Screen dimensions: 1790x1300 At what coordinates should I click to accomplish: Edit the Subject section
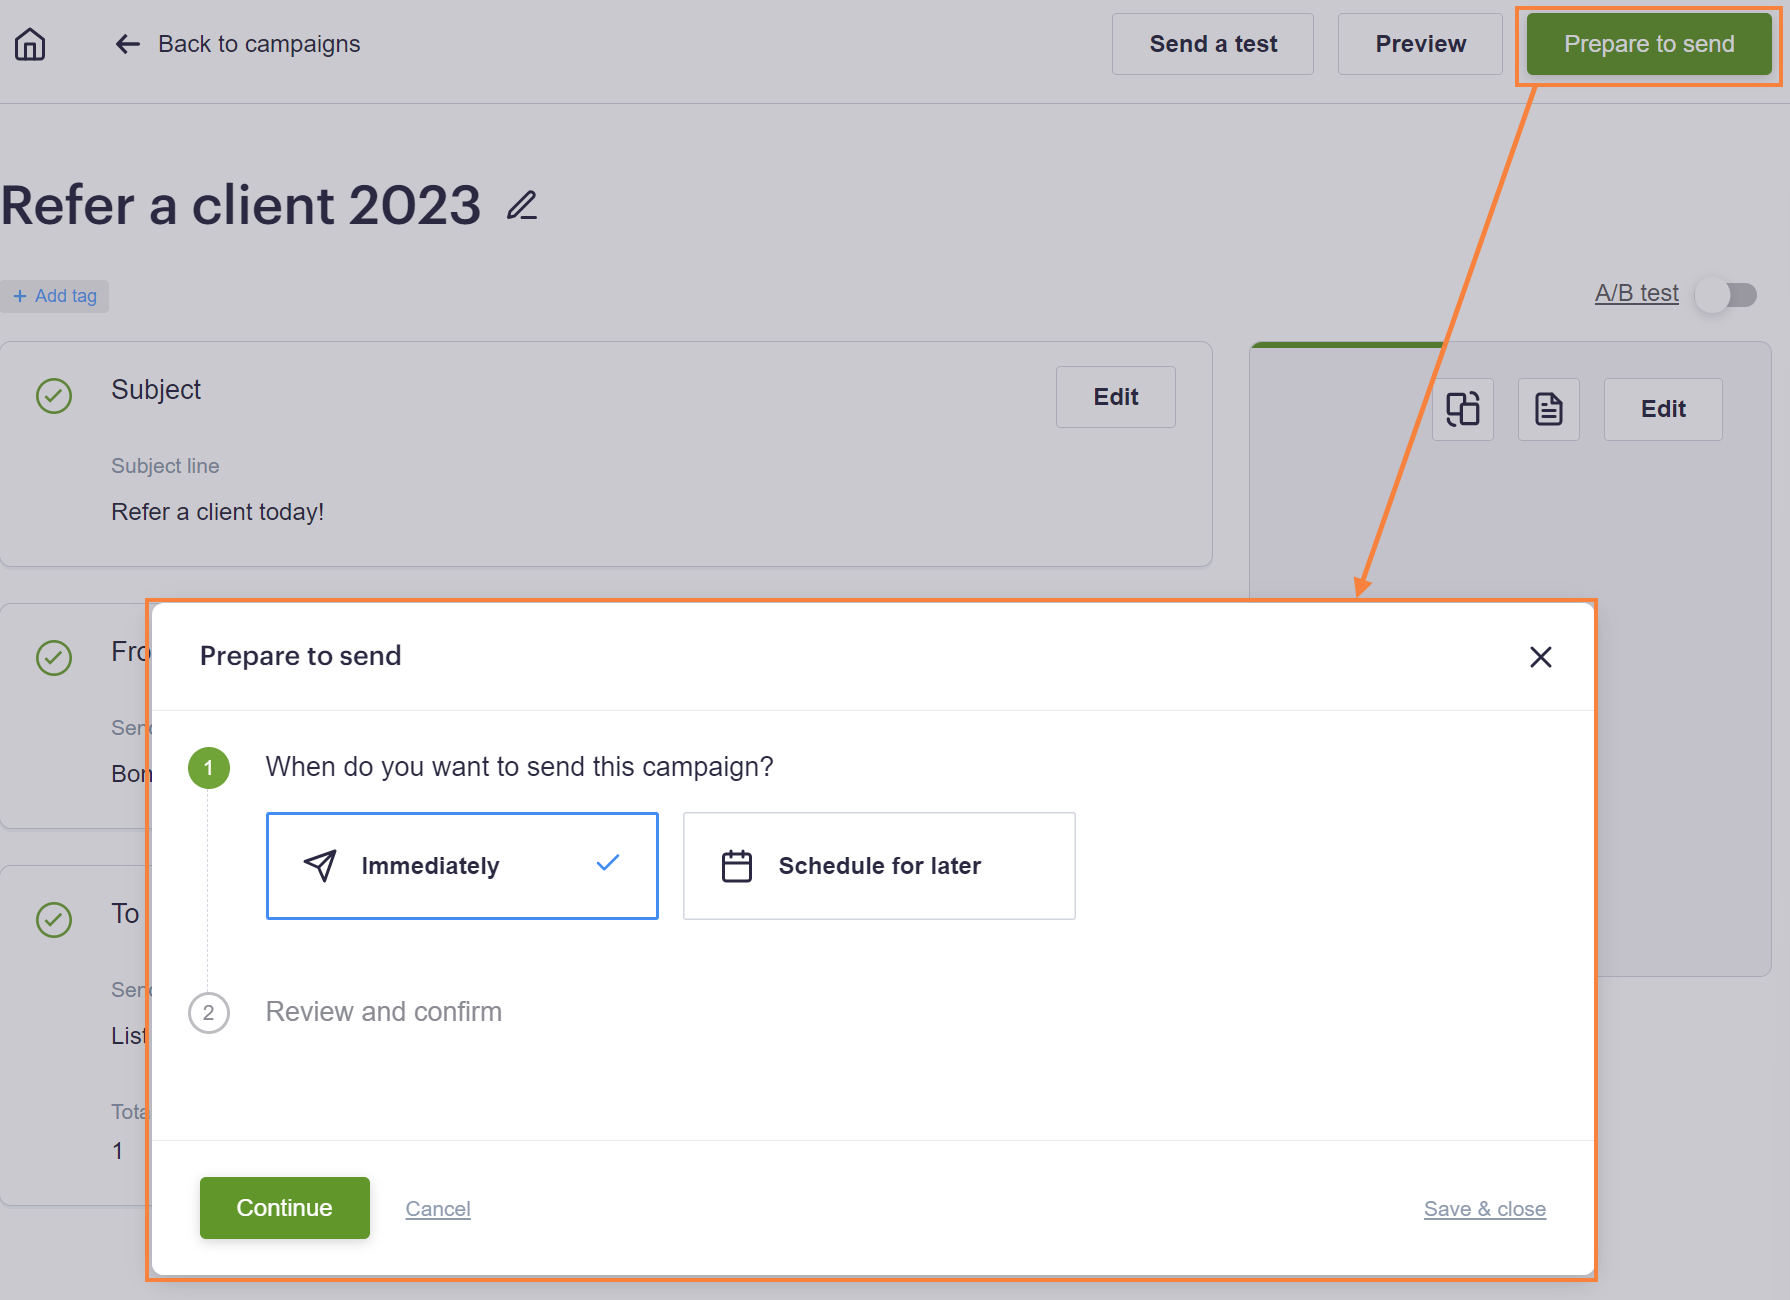pos(1116,397)
